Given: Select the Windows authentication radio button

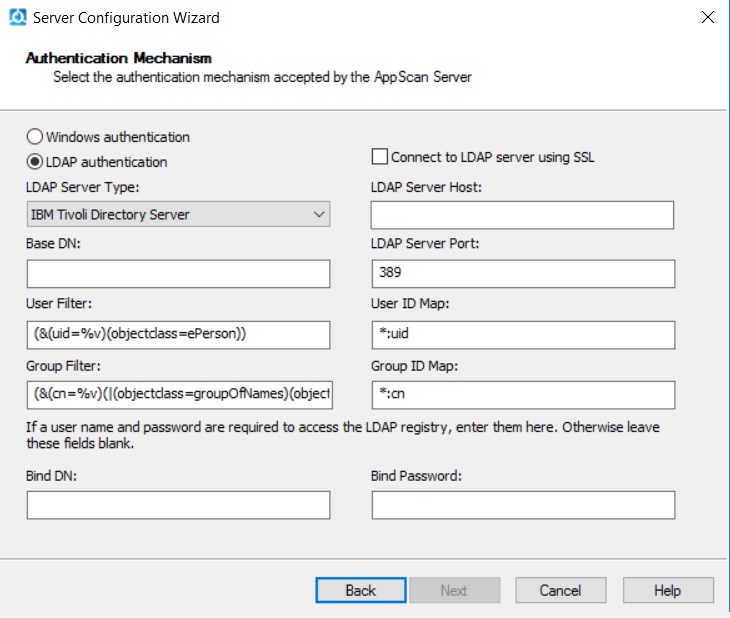Looking at the screenshot, I should pos(35,137).
